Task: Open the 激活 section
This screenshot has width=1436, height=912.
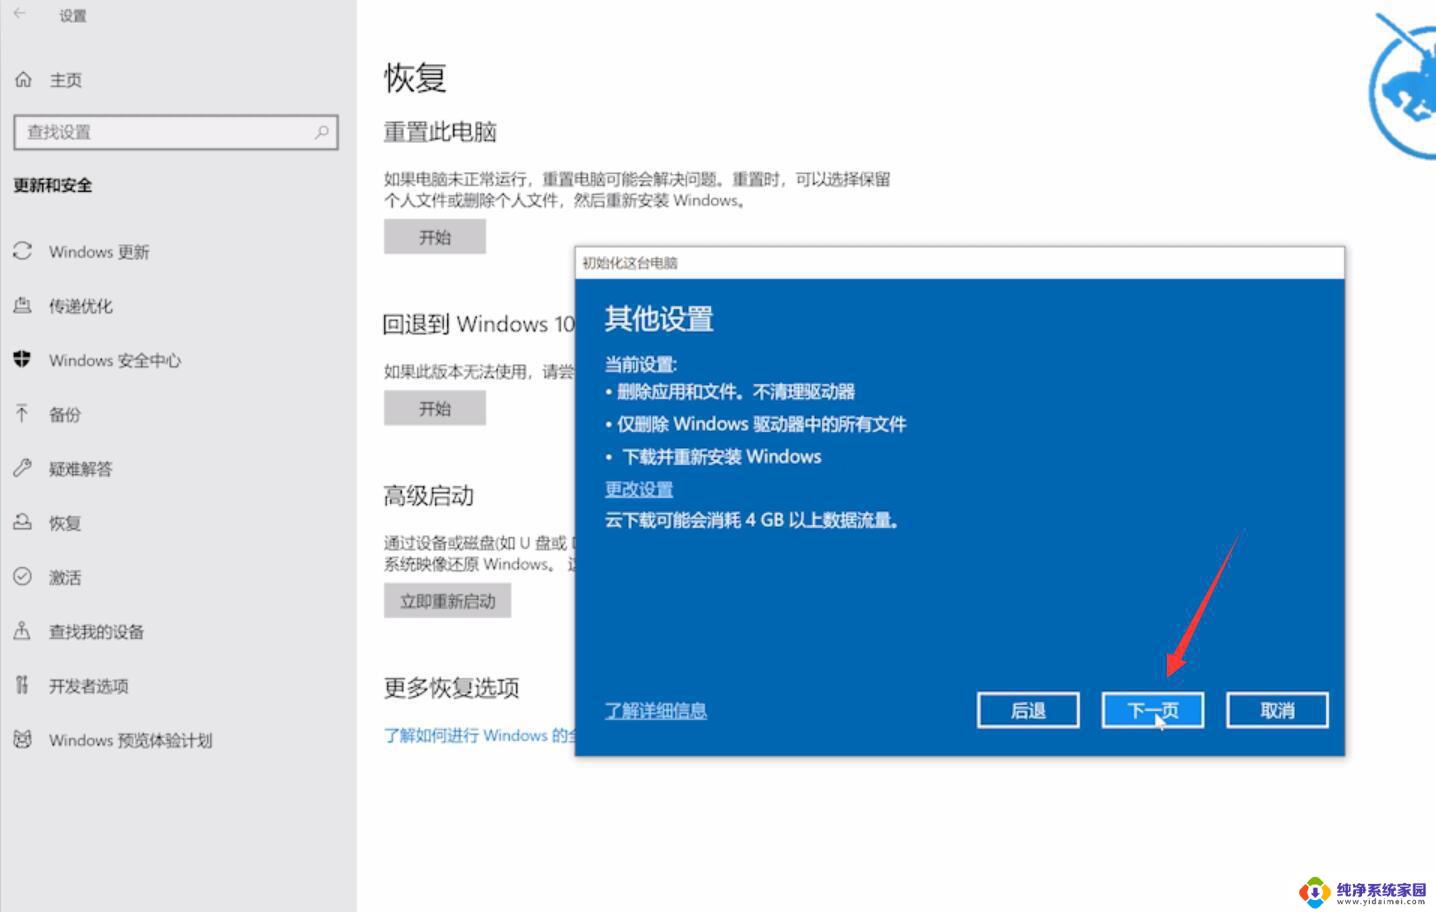Action: (65, 577)
